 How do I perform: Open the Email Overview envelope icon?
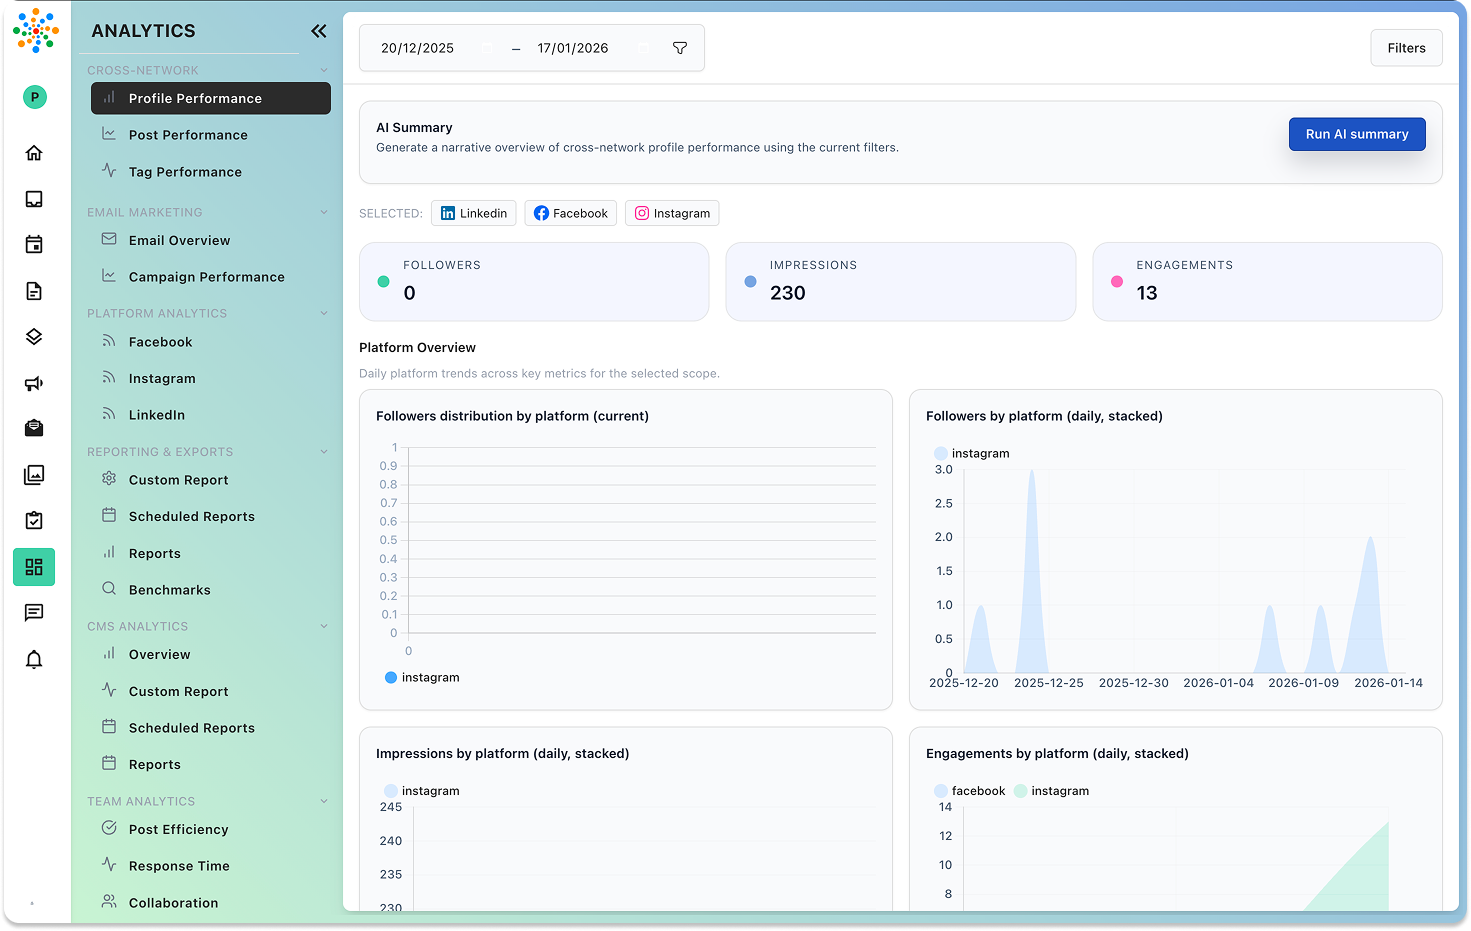pyautogui.click(x=110, y=240)
